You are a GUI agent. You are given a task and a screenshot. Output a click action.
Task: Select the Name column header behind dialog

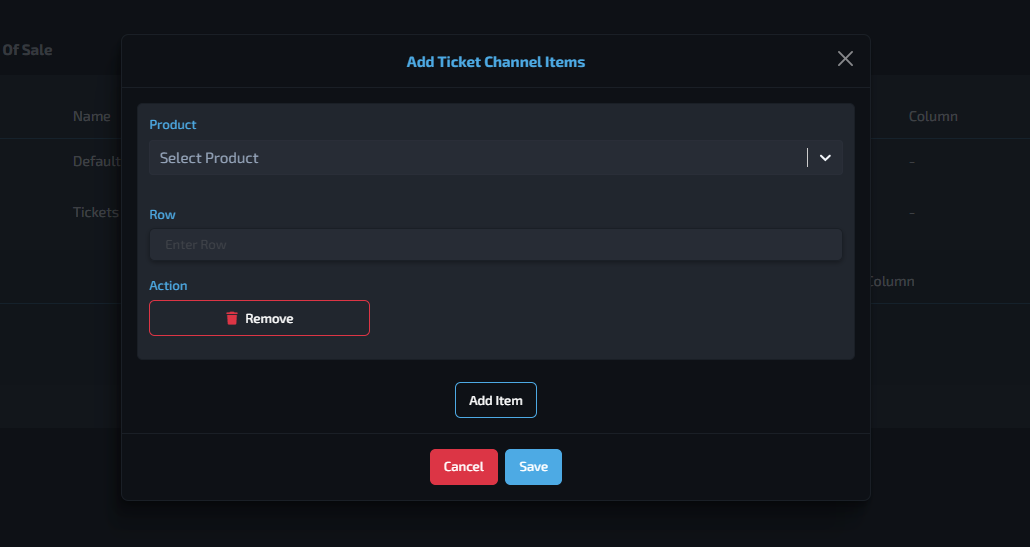coord(91,116)
